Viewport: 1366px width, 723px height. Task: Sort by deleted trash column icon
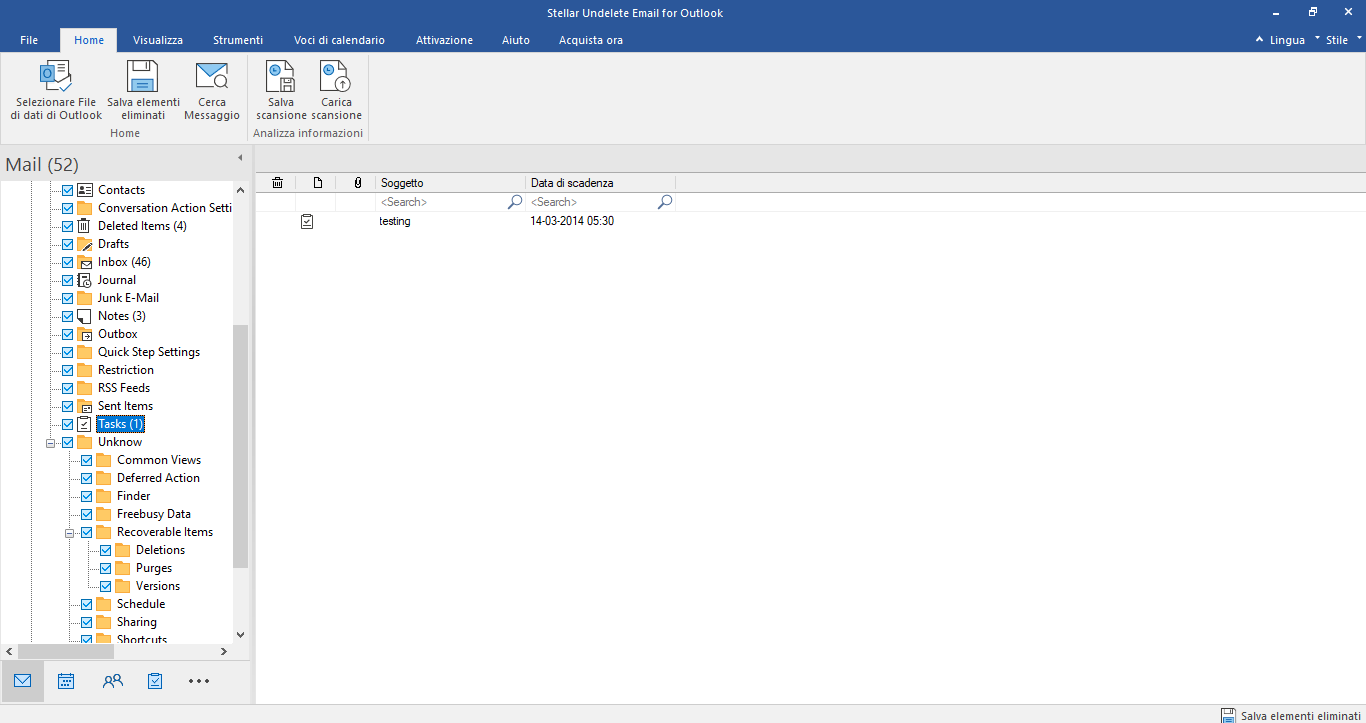(277, 183)
